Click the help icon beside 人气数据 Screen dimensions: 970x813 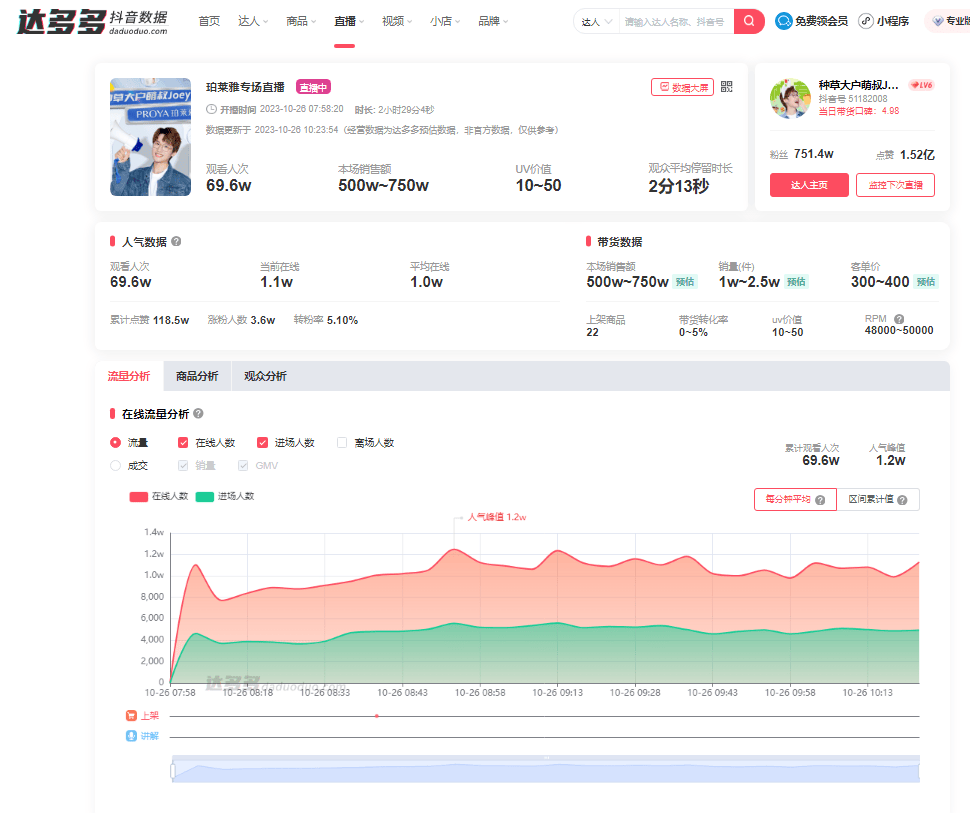point(178,241)
